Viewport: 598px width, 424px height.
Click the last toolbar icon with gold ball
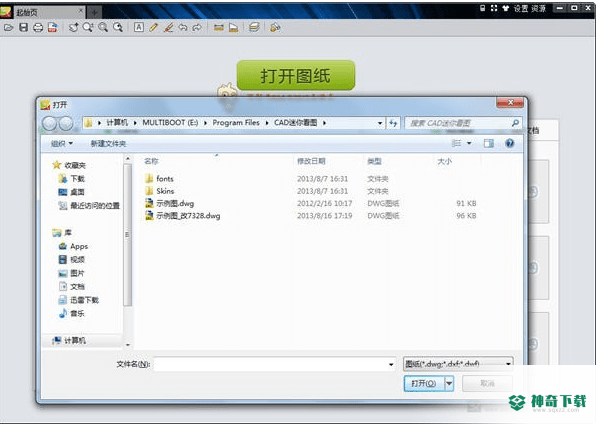point(275,27)
